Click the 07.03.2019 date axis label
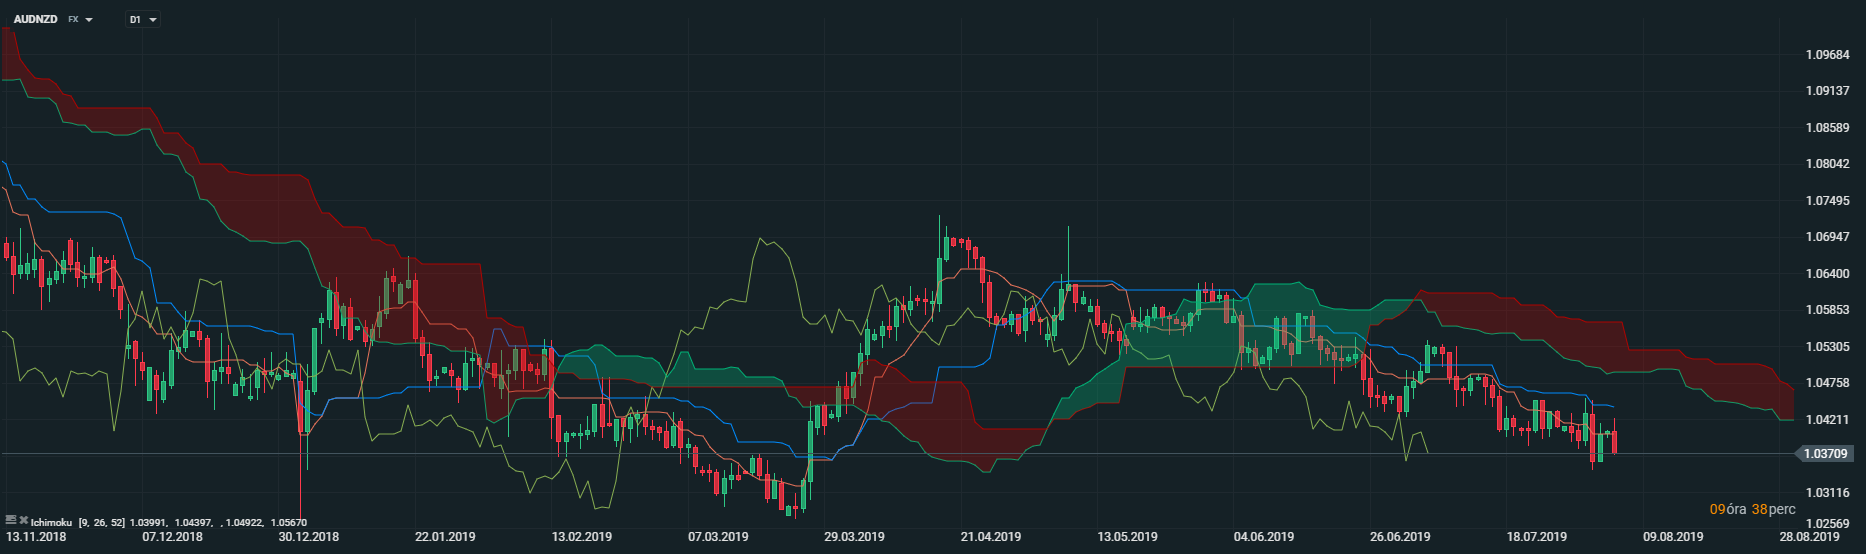This screenshot has height=554, width=1866. [x=718, y=537]
